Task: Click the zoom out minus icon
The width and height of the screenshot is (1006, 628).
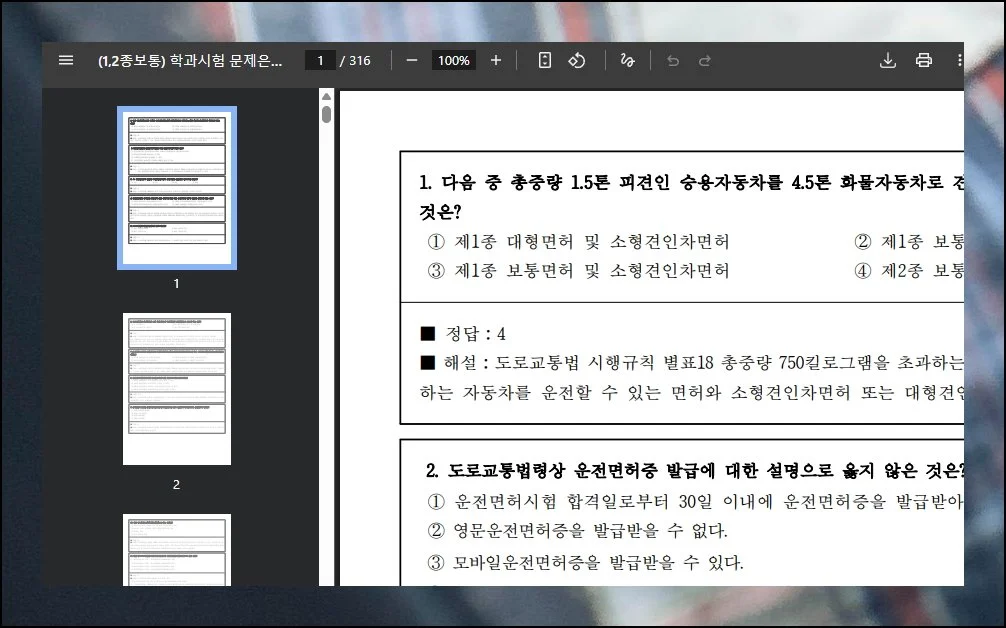Action: click(x=411, y=60)
